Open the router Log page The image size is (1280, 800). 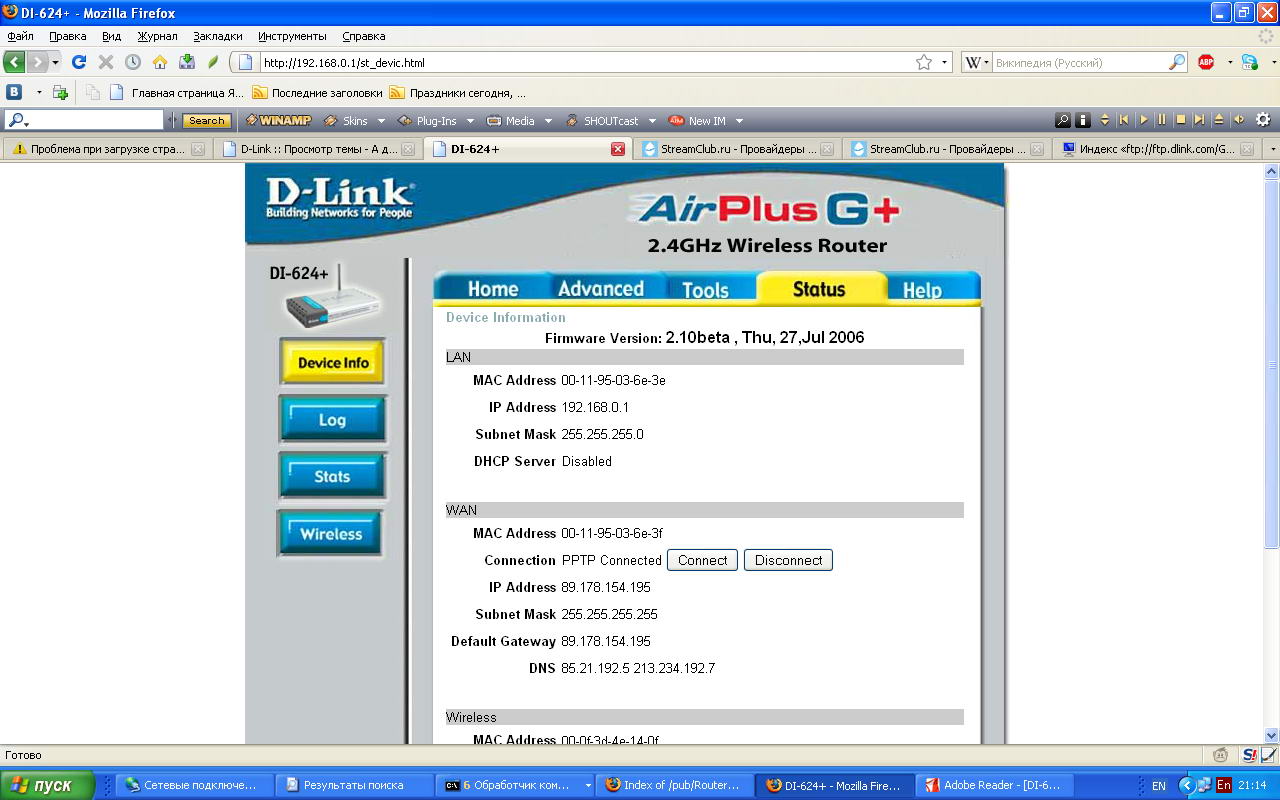click(332, 419)
